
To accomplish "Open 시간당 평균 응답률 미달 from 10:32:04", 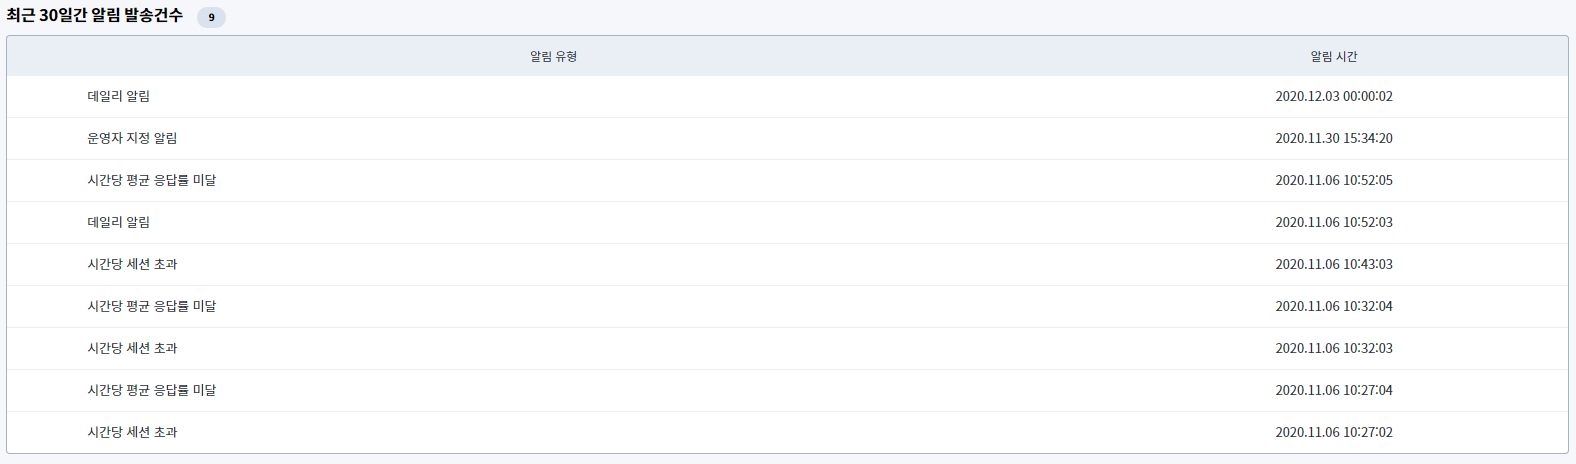I will pos(152,307).
